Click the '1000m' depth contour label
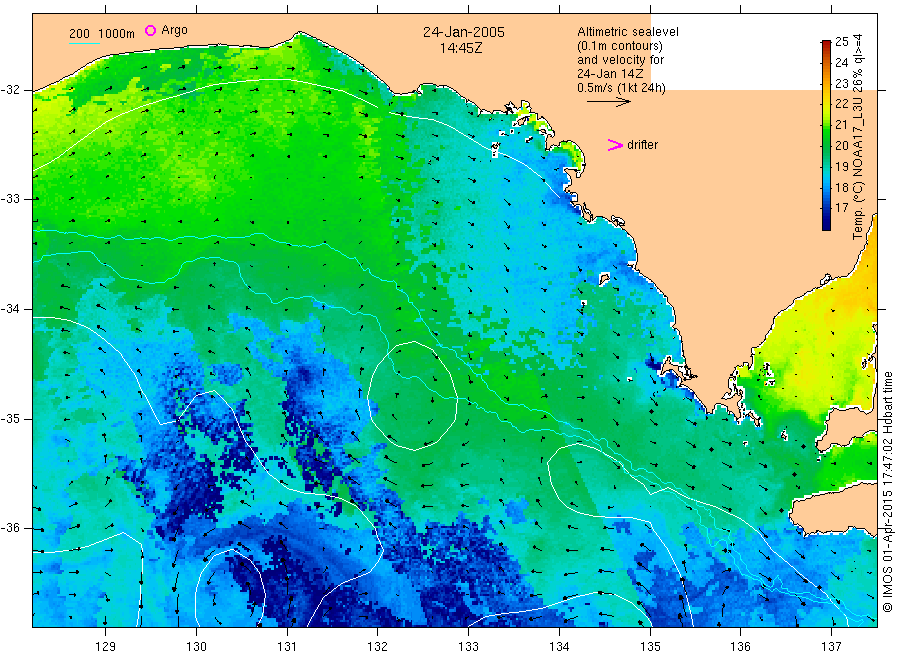Viewport: 900px width, 660px height. click(x=117, y=34)
